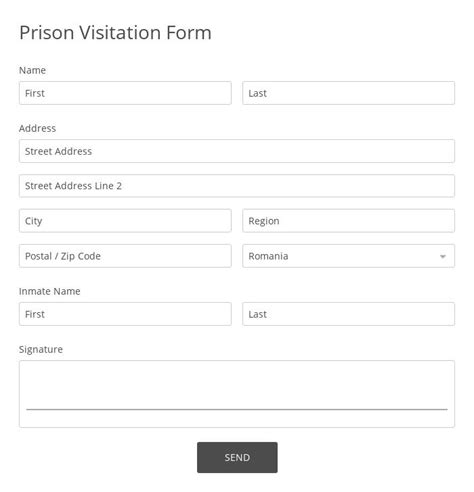Click the Prison Visitation Form heading
The image size is (474, 492).
(x=115, y=33)
